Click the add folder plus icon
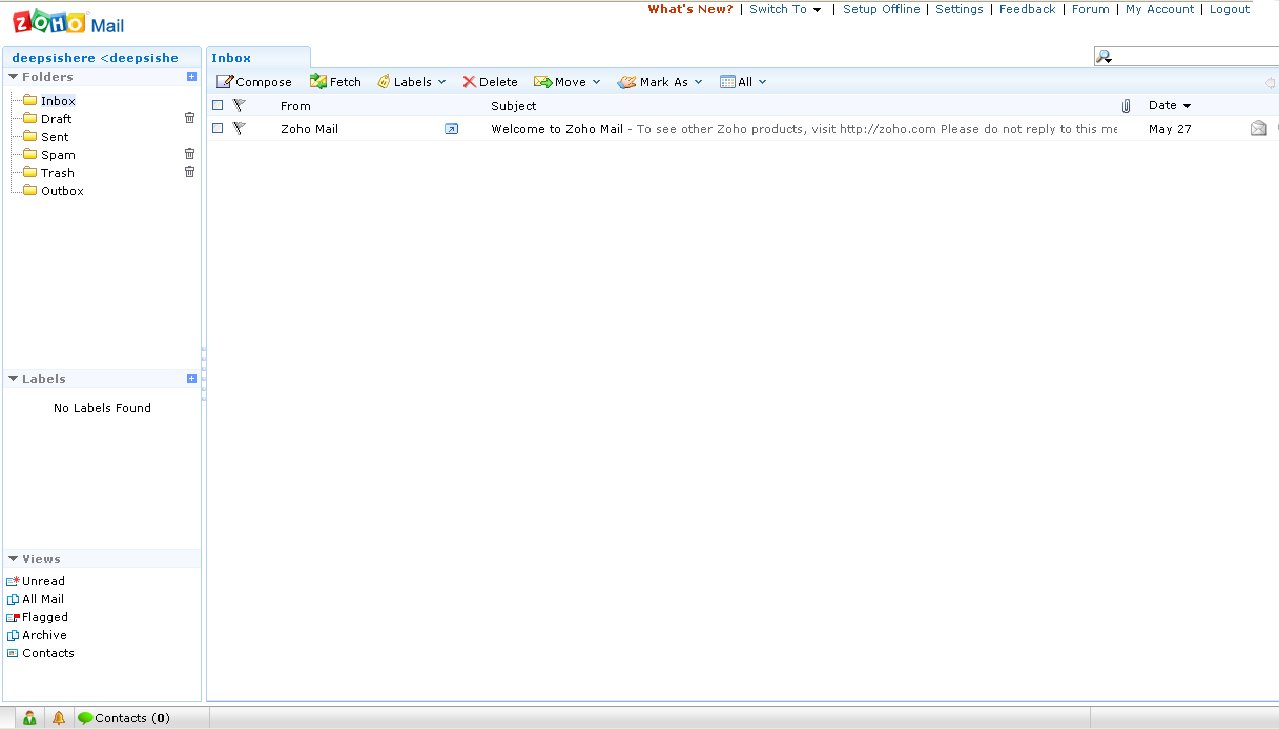 (192, 77)
